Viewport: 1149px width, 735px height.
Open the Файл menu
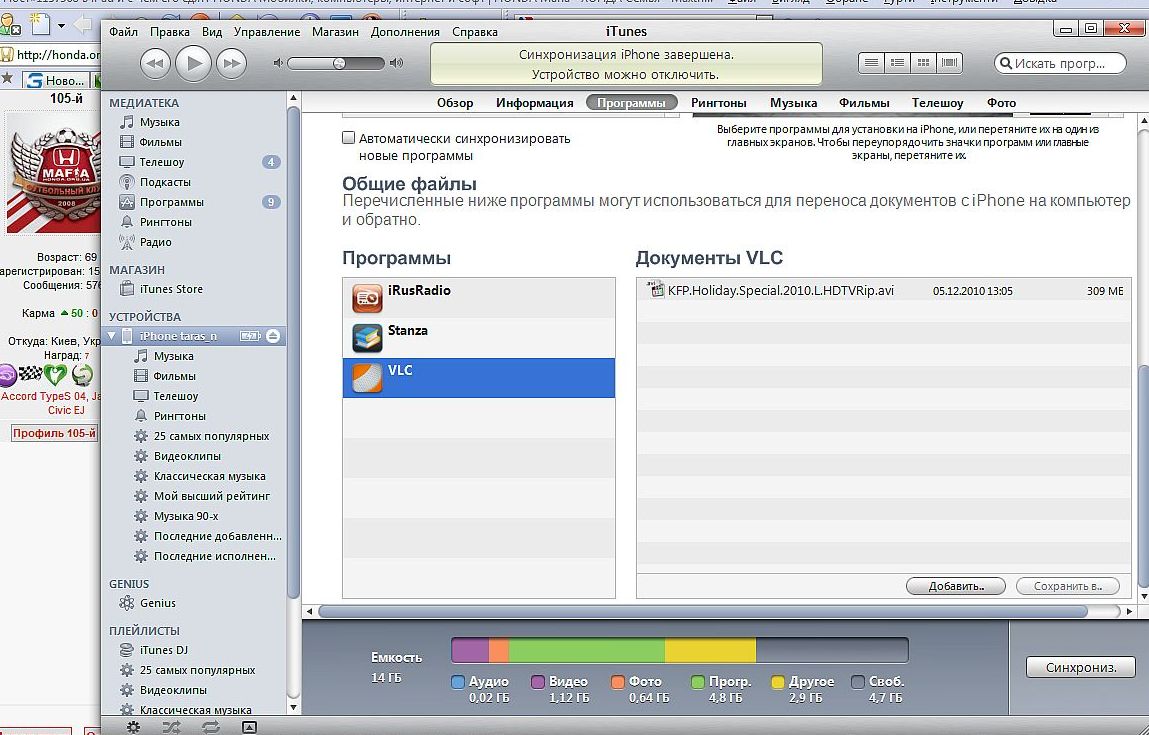coord(123,32)
